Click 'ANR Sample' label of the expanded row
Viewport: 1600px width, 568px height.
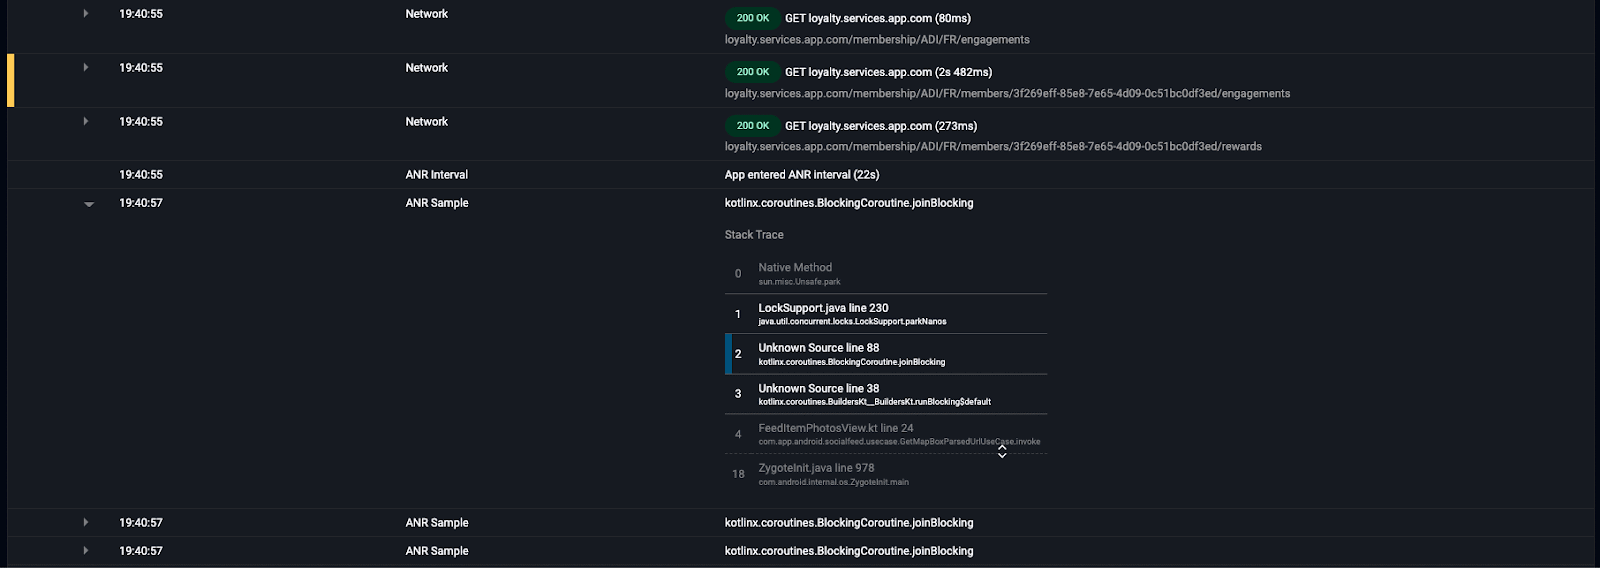[437, 203]
